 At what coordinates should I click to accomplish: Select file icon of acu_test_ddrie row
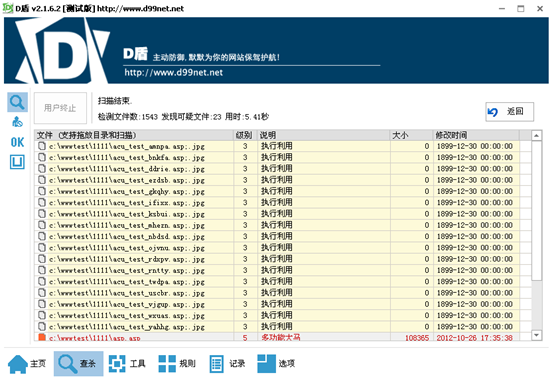point(42,169)
